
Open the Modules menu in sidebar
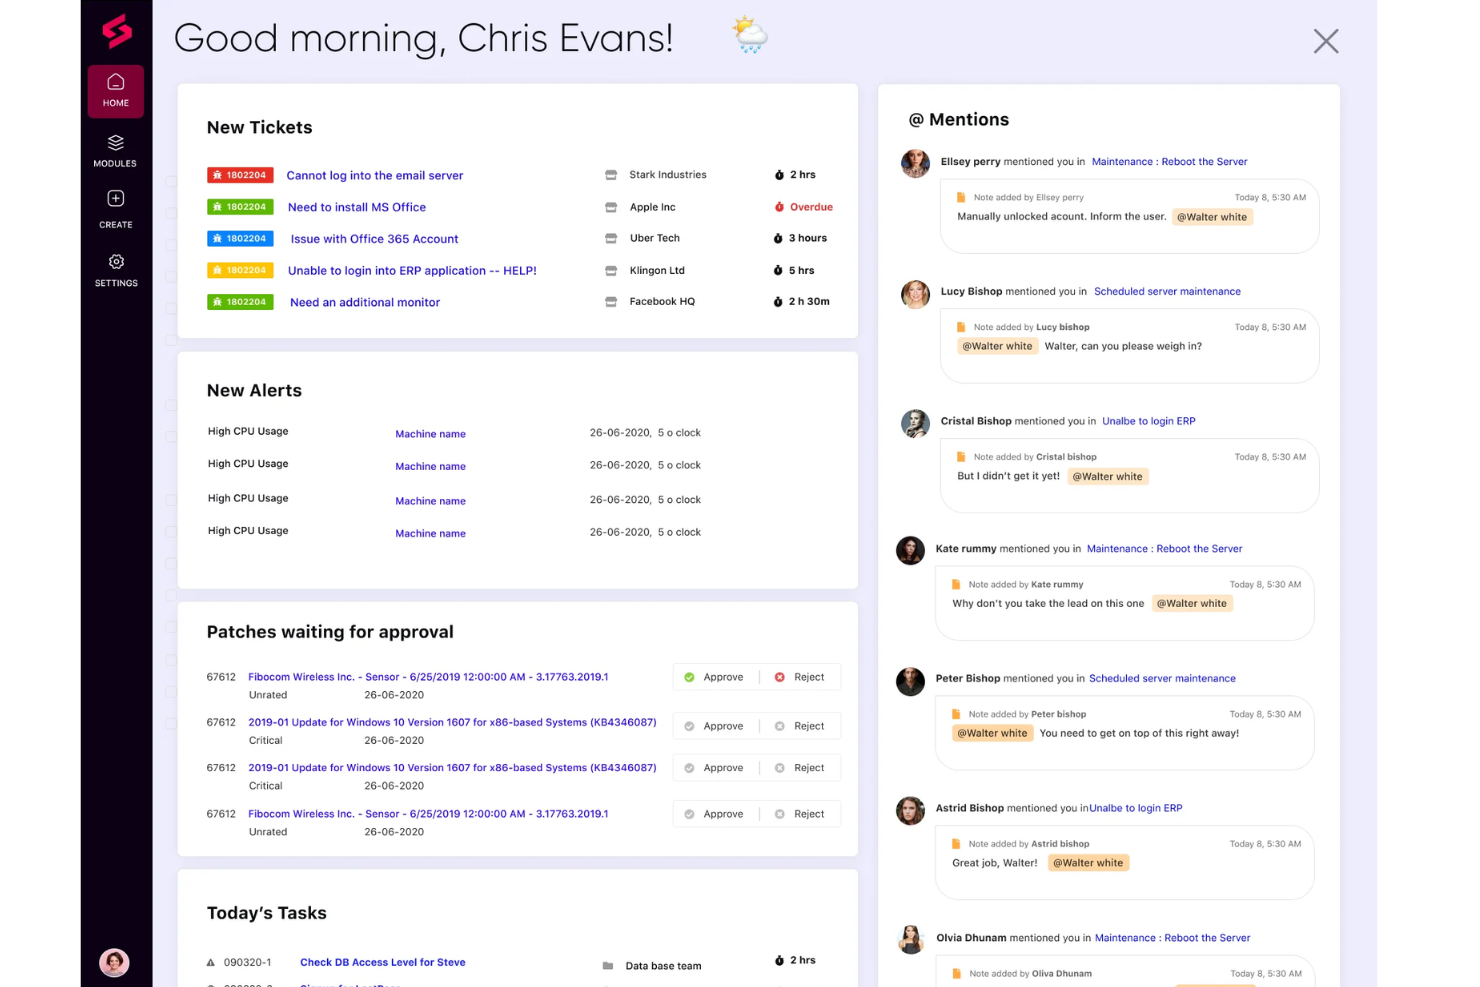116,151
